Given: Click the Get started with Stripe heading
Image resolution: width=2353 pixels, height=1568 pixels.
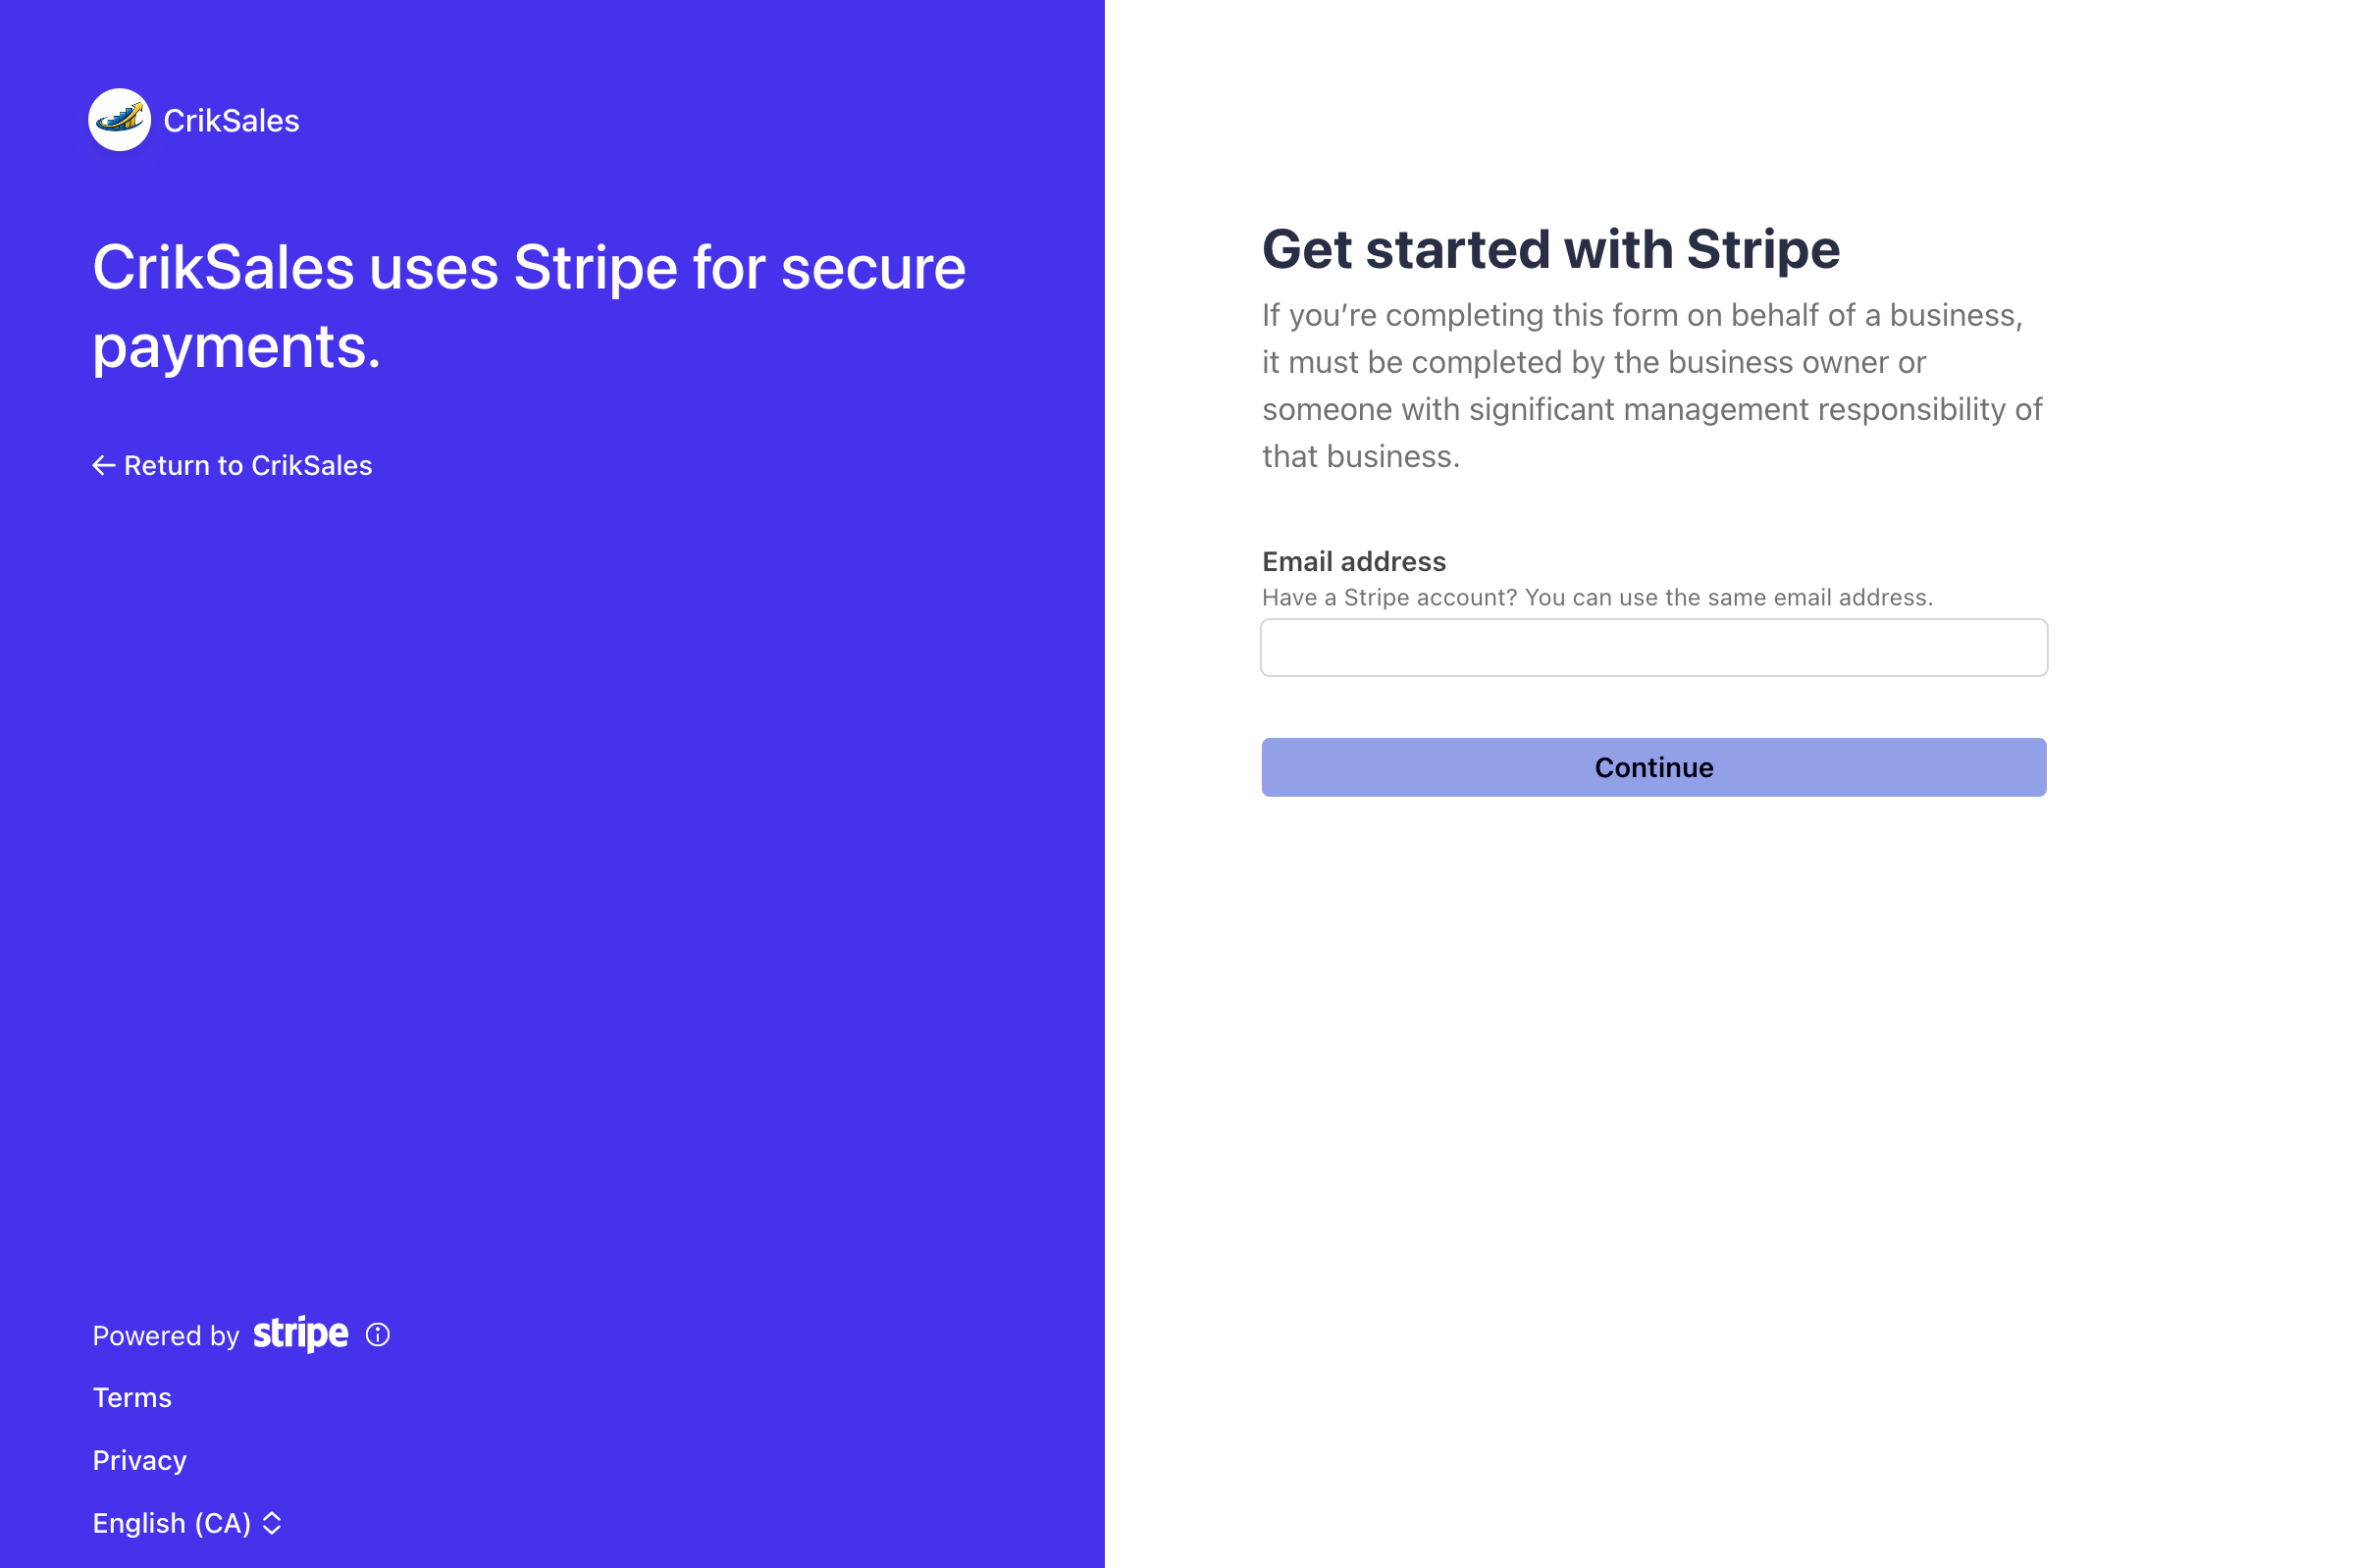Looking at the screenshot, I should [x=1551, y=249].
